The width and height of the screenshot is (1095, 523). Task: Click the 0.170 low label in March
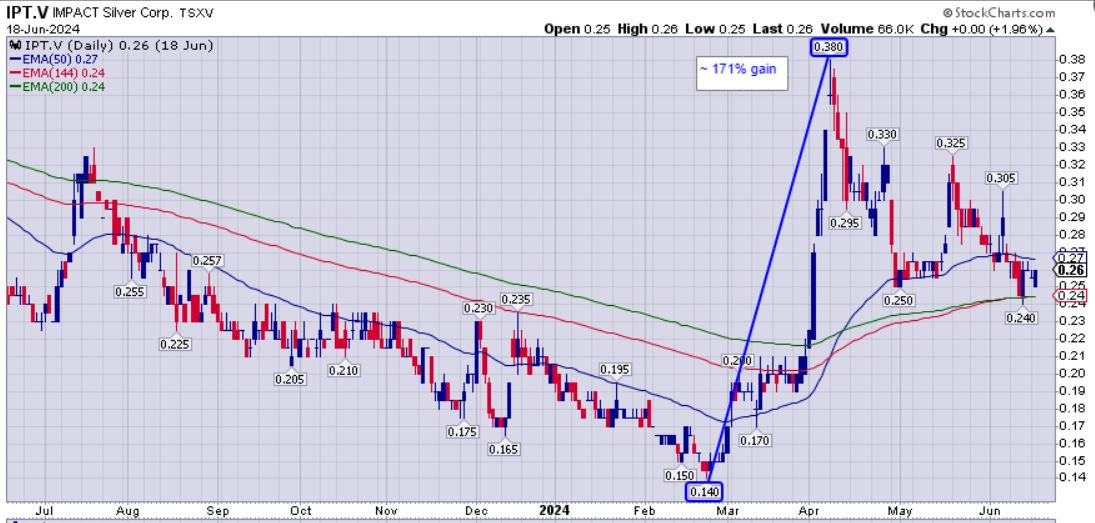click(x=756, y=441)
